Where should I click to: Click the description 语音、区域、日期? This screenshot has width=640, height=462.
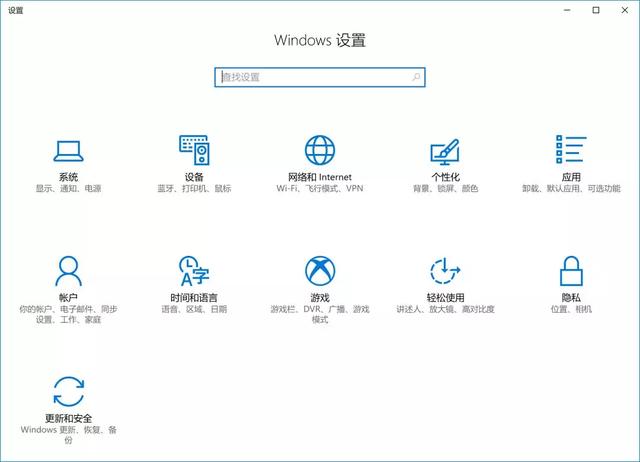[x=194, y=309]
